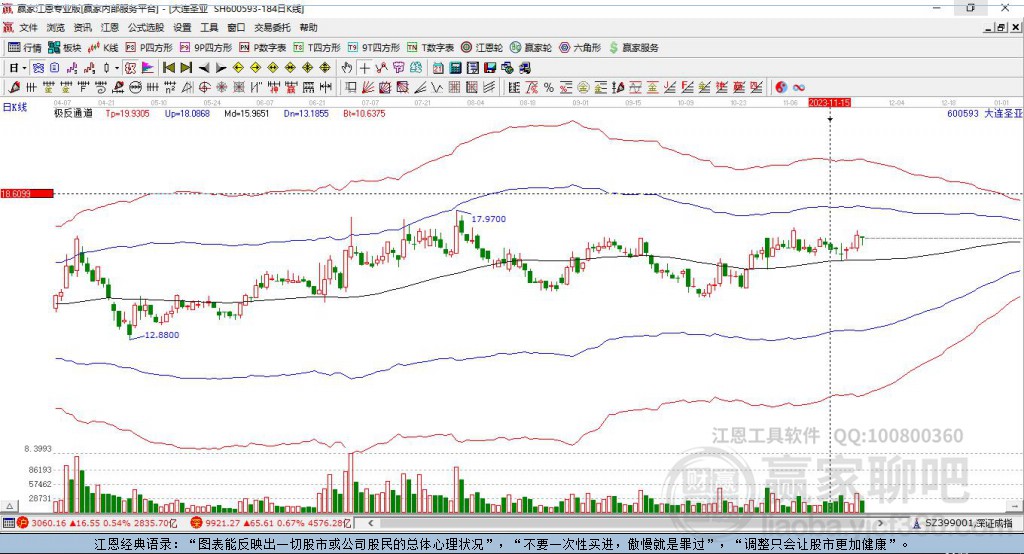
Task: Open the 江恩 menu
Action: click(x=110, y=27)
